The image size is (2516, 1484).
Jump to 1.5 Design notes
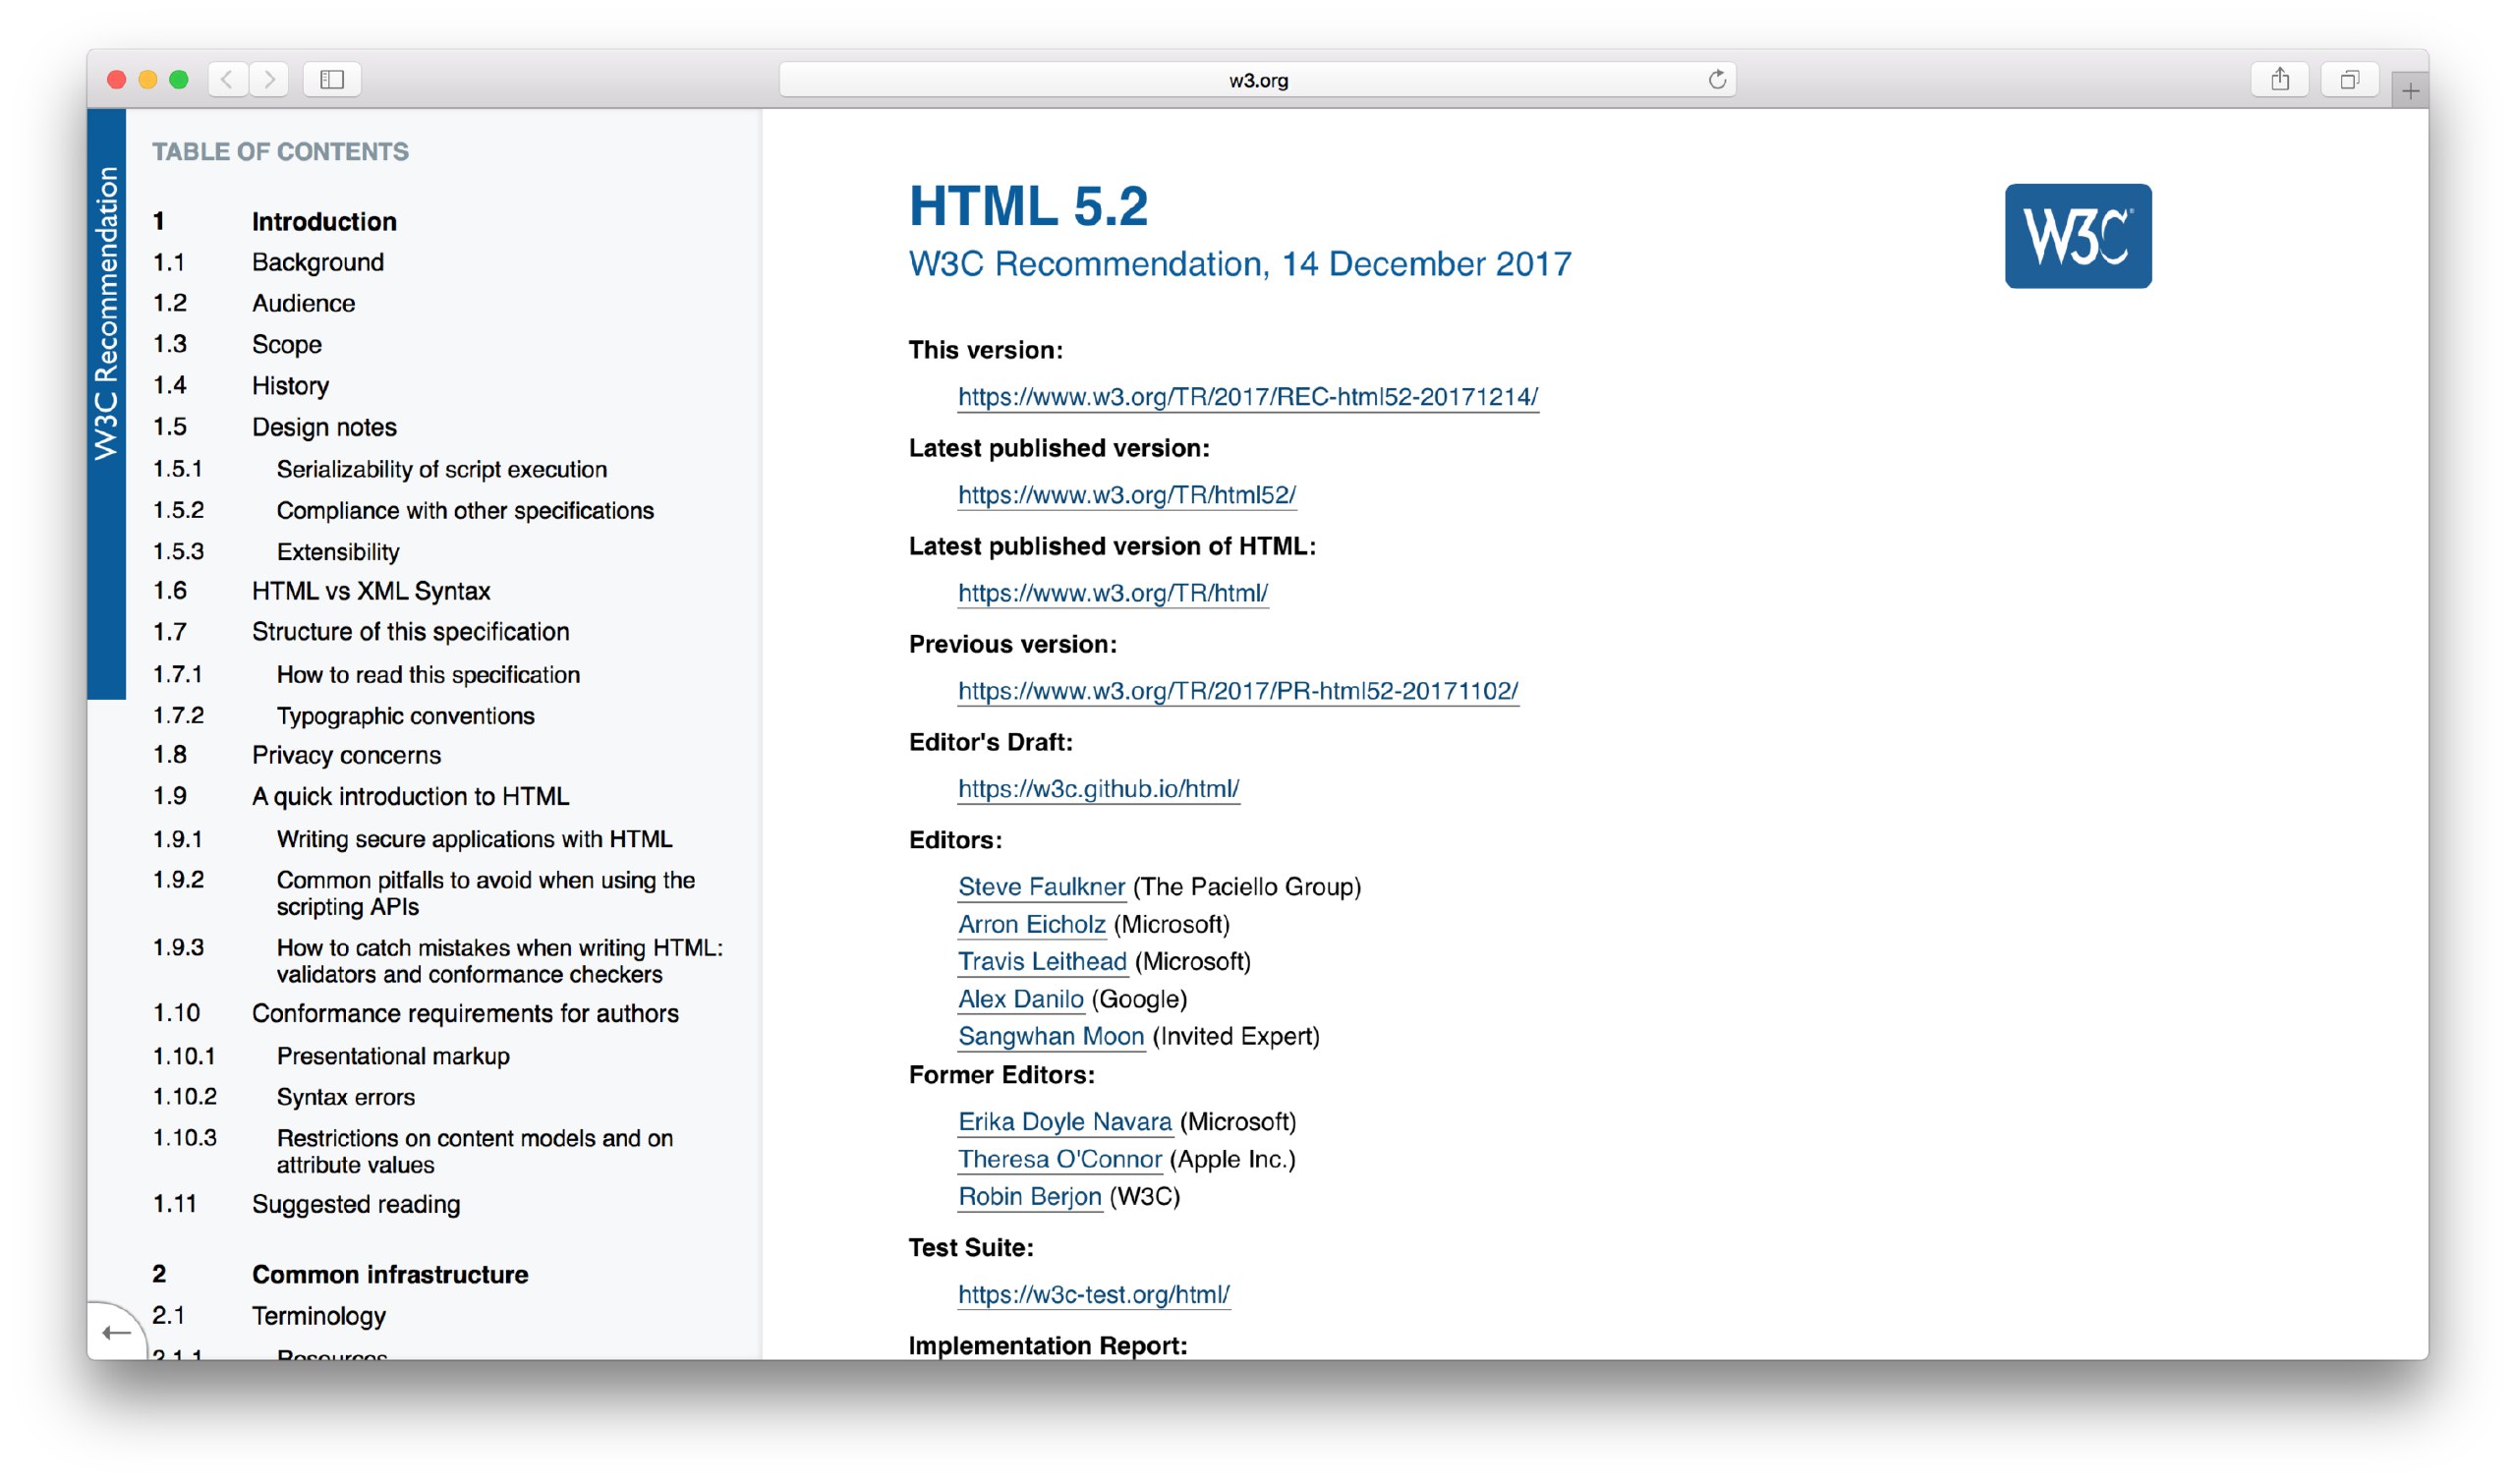[x=324, y=427]
